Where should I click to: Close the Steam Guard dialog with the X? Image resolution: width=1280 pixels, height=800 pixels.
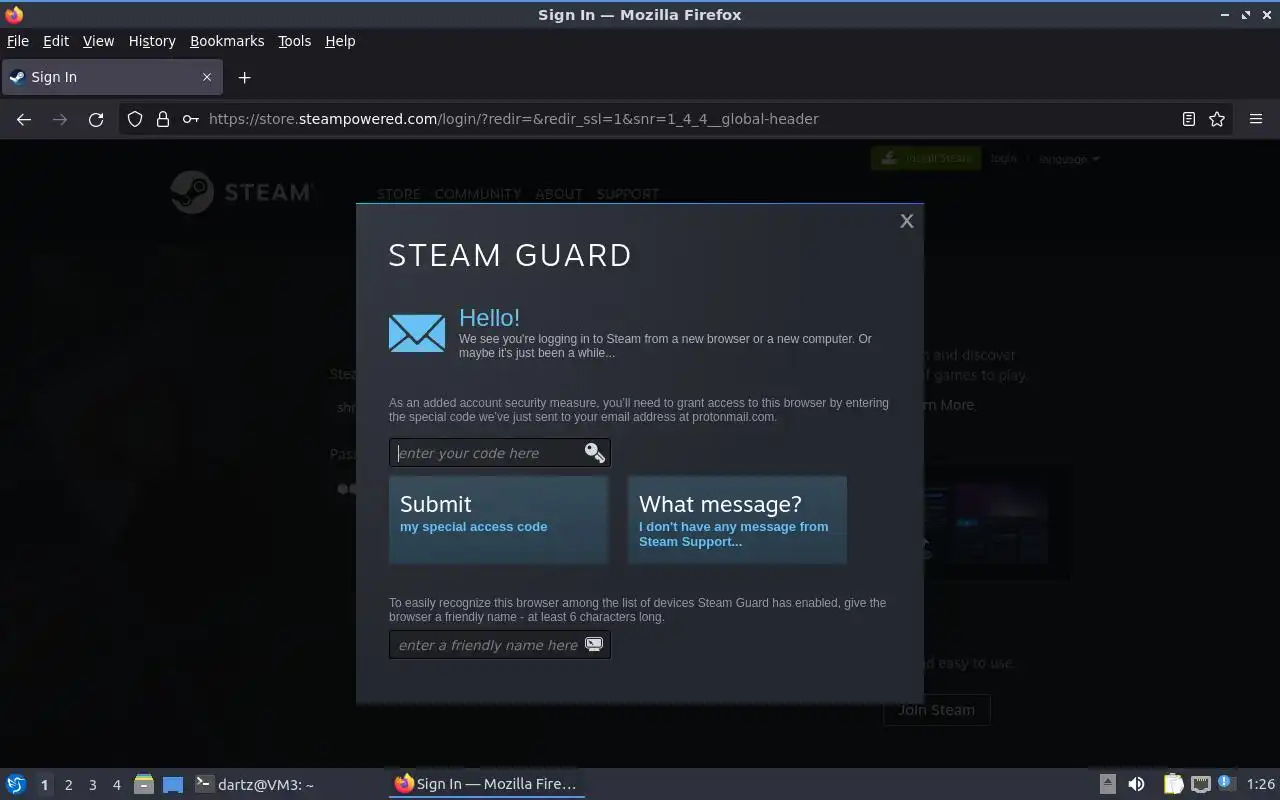click(x=906, y=221)
